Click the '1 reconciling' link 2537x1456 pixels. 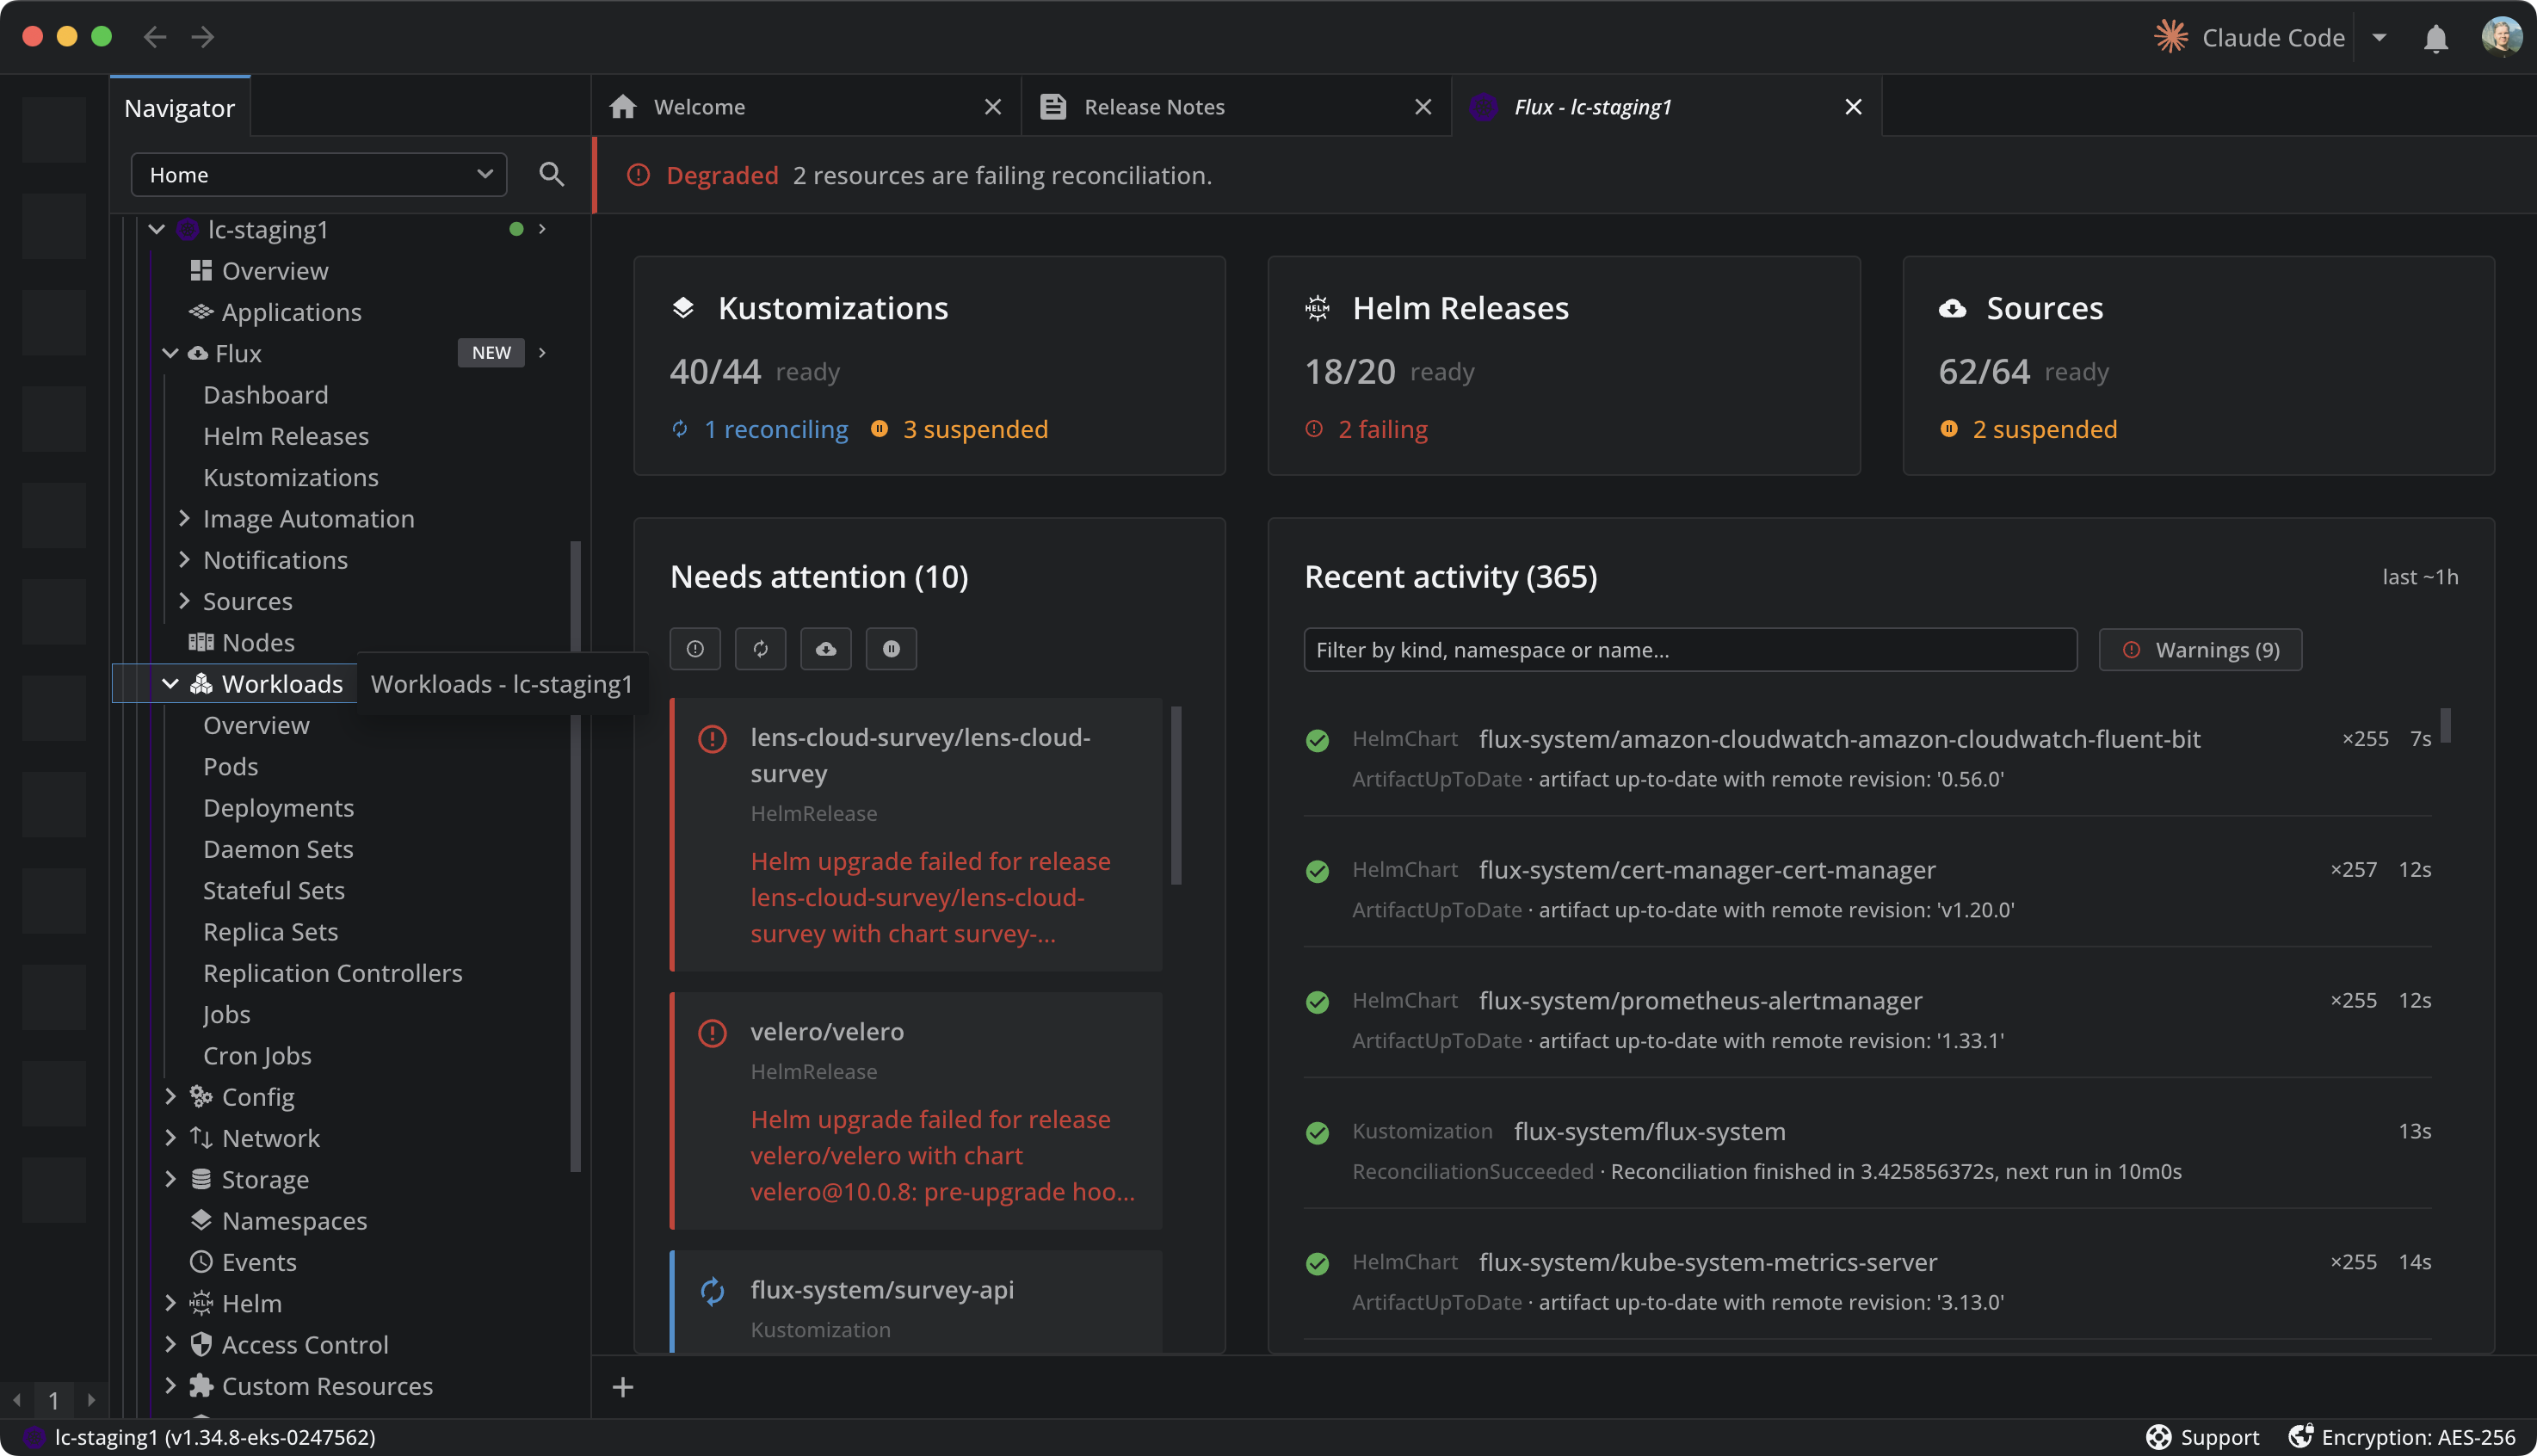[x=776, y=429]
